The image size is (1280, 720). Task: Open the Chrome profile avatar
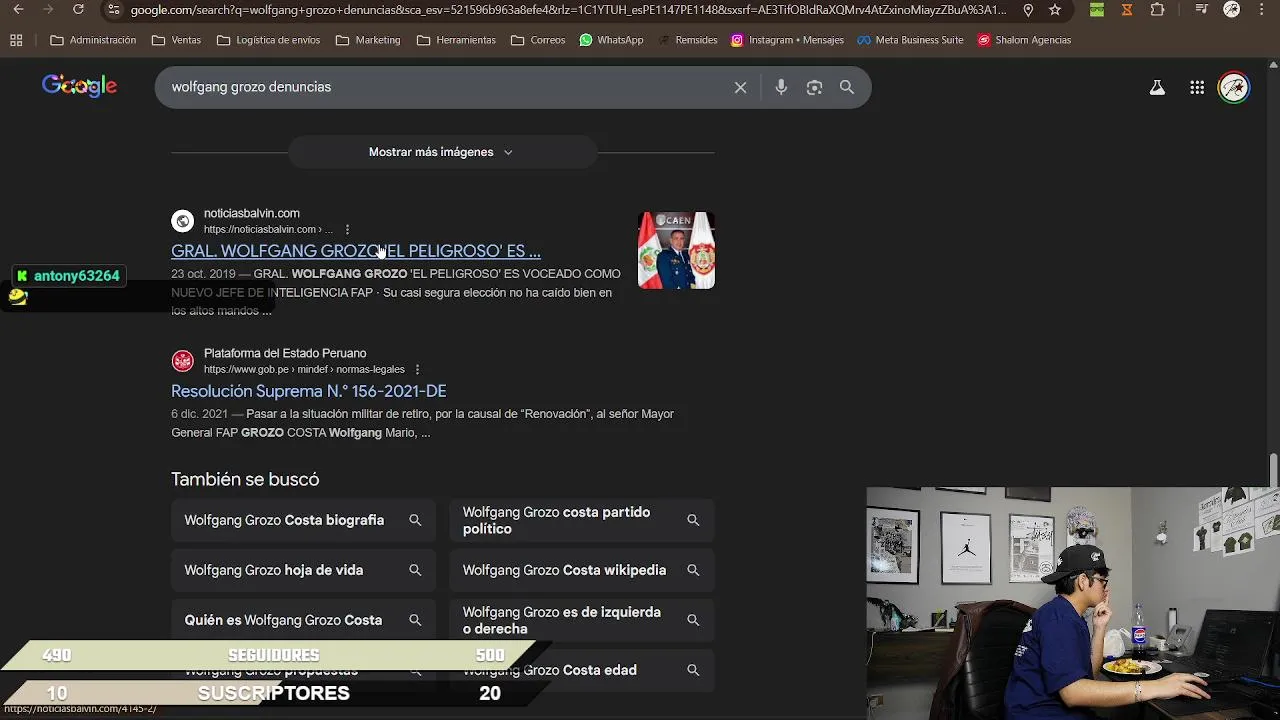coord(1232,10)
